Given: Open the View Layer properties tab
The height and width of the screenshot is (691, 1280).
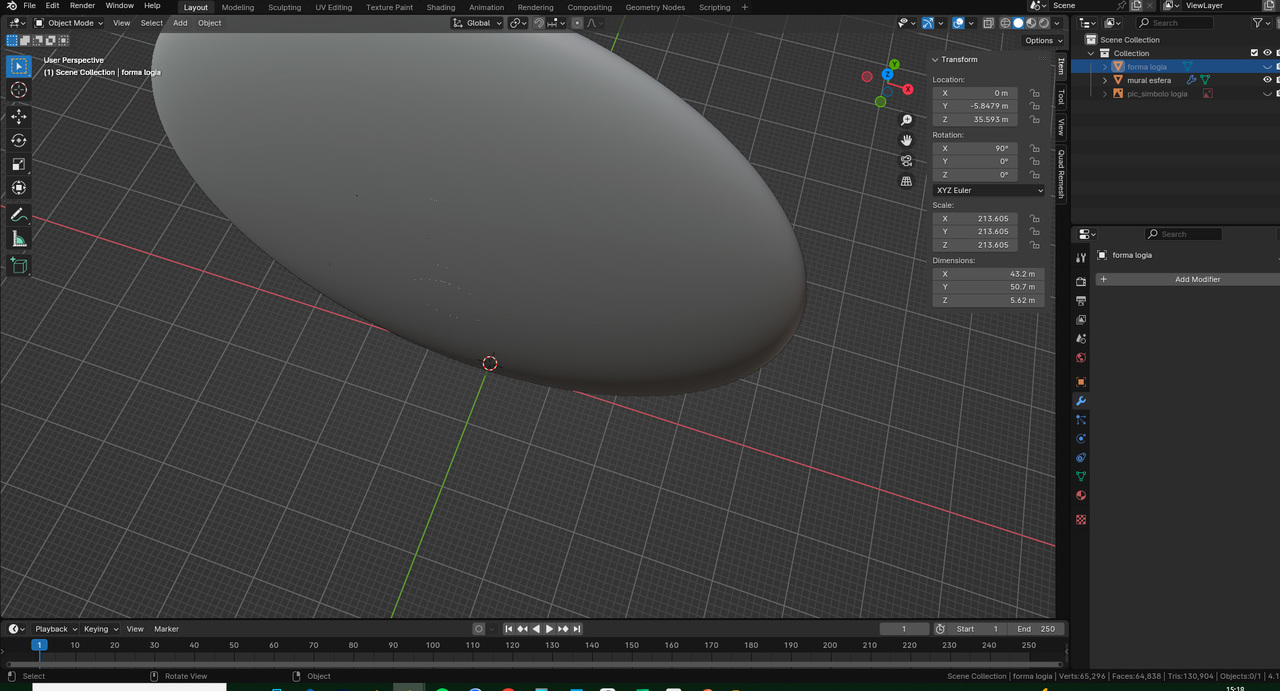Looking at the screenshot, I should [x=1081, y=320].
